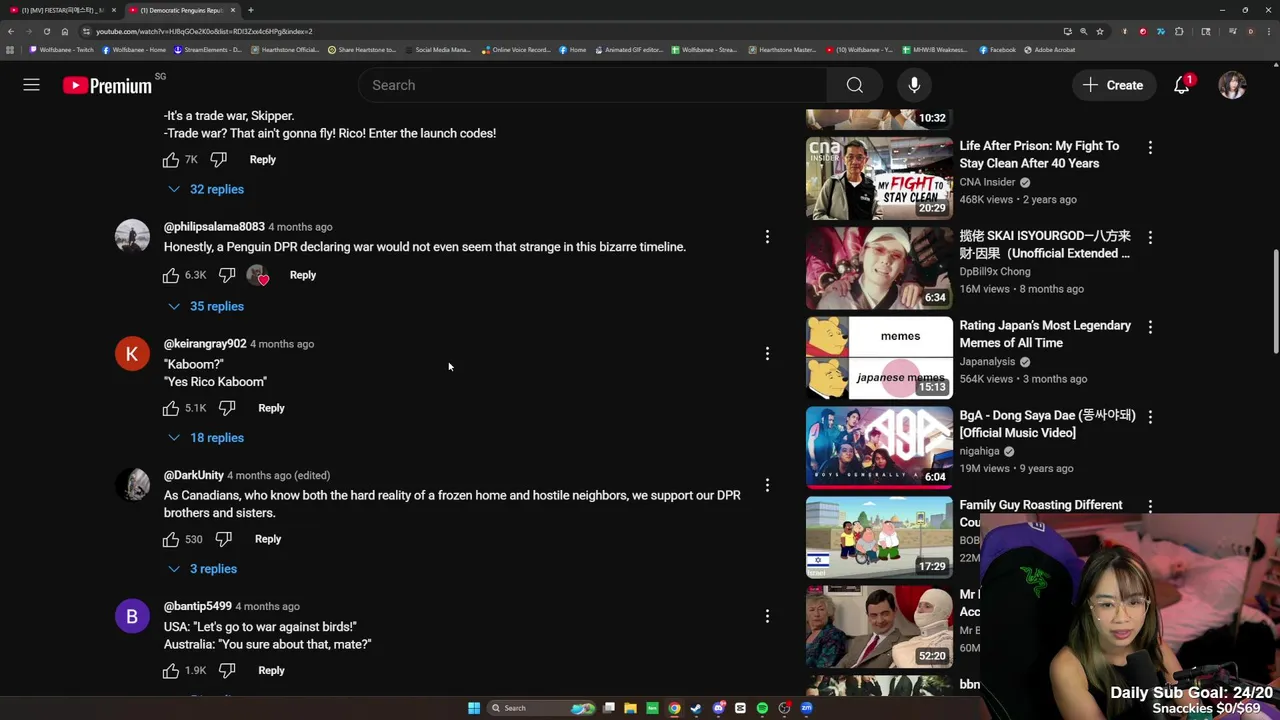Open @DarkUnity channel link
The height and width of the screenshot is (720, 1280).
pos(194,475)
